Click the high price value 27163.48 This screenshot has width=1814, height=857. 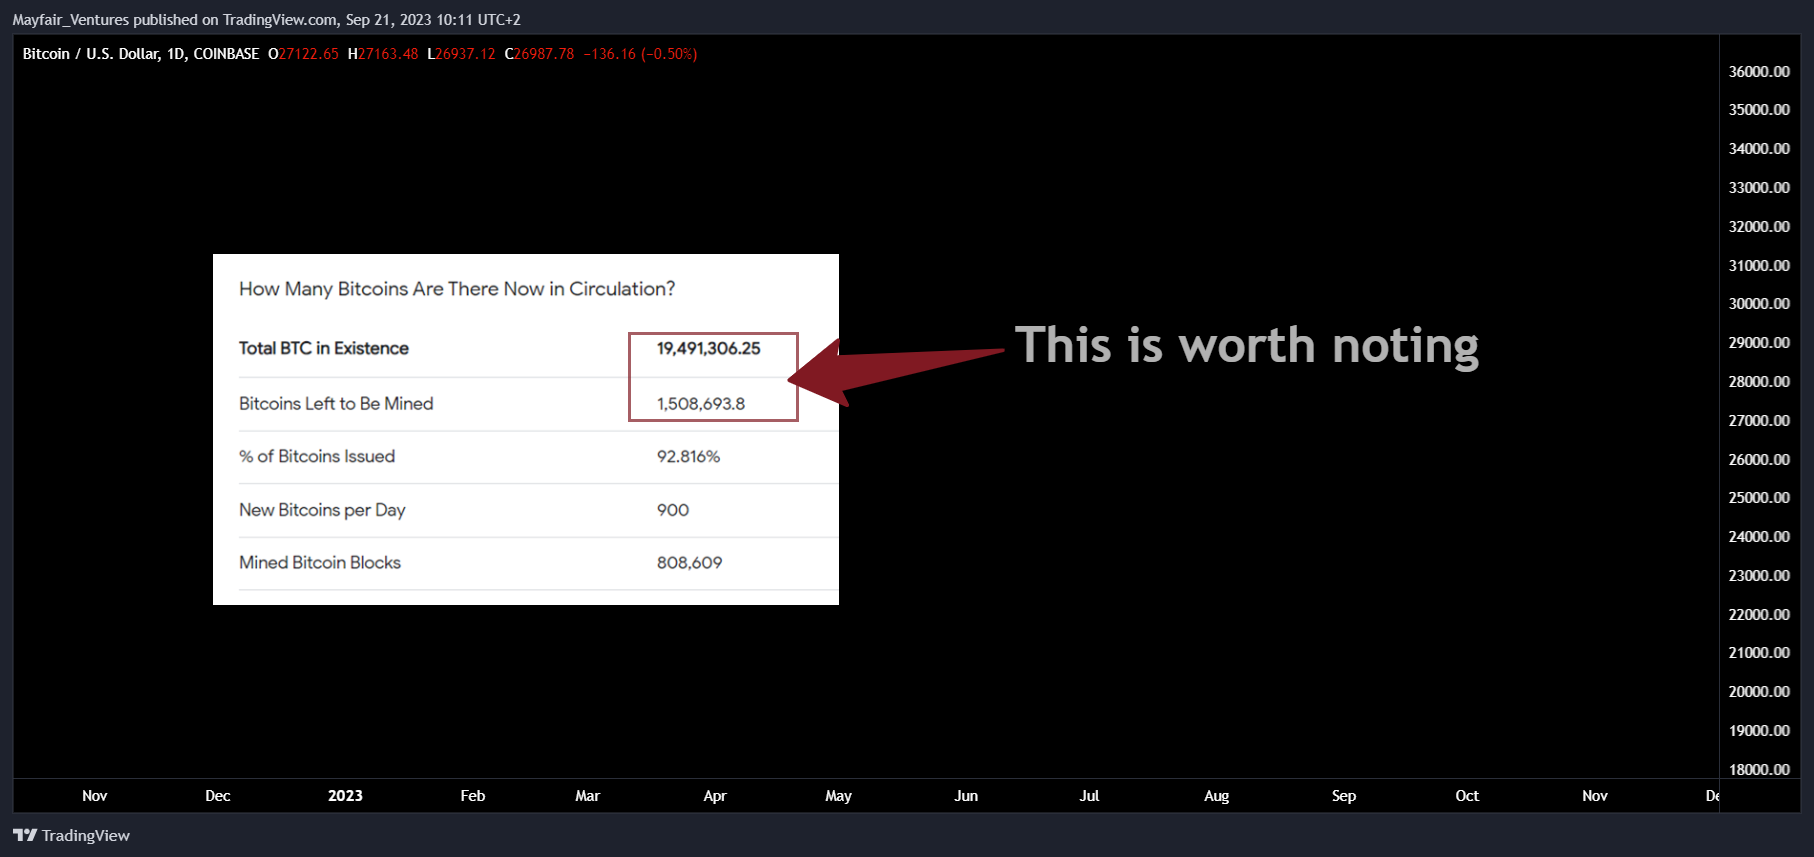[x=388, y=54]
